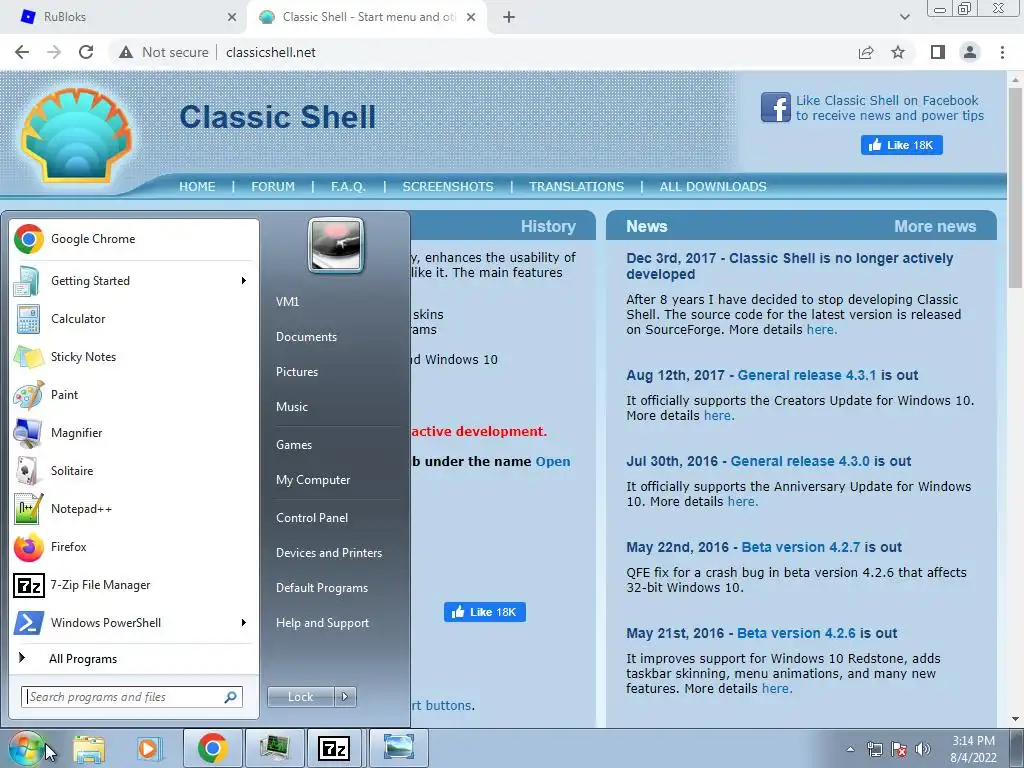Open Getting Started in the Start menu
Viewport: 1024px width, 768px height.
(x=134, y=281)
